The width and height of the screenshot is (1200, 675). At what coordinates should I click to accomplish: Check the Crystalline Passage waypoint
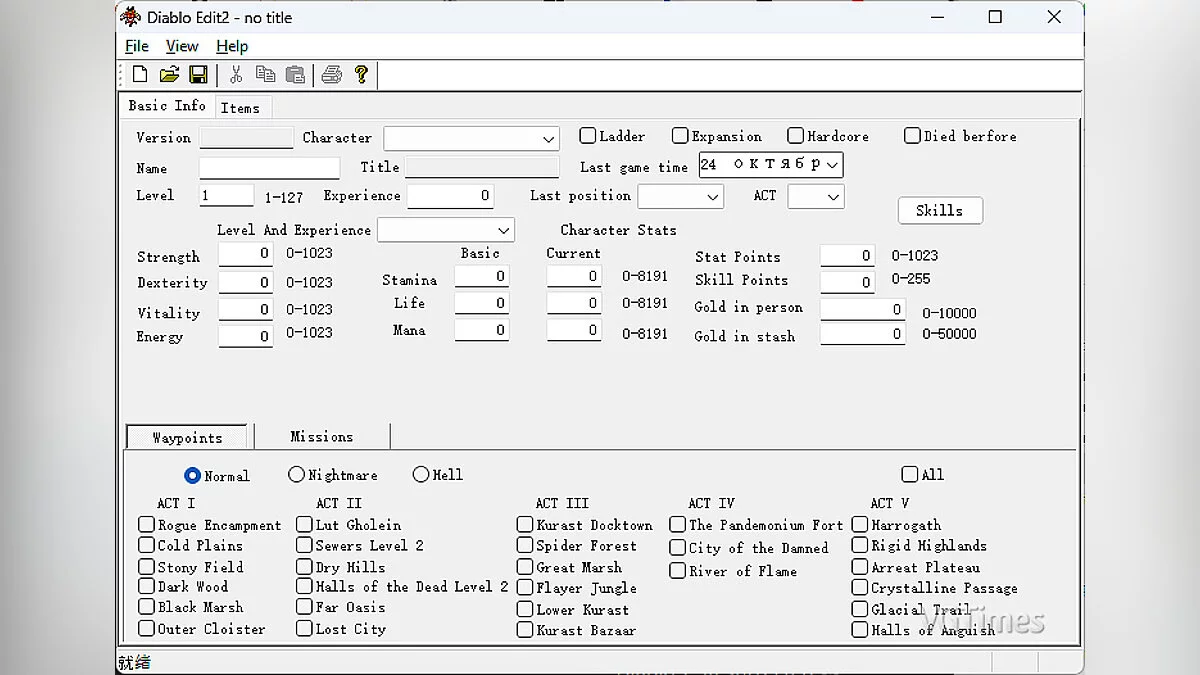click(x=859, y=587)
